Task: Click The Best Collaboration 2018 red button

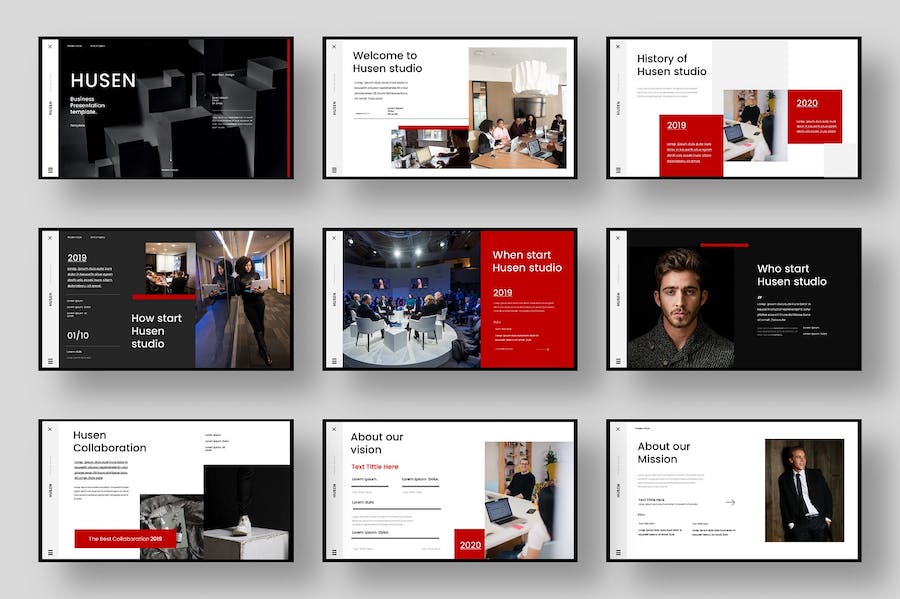Action: pyautogui.click(x=125, y=539)
